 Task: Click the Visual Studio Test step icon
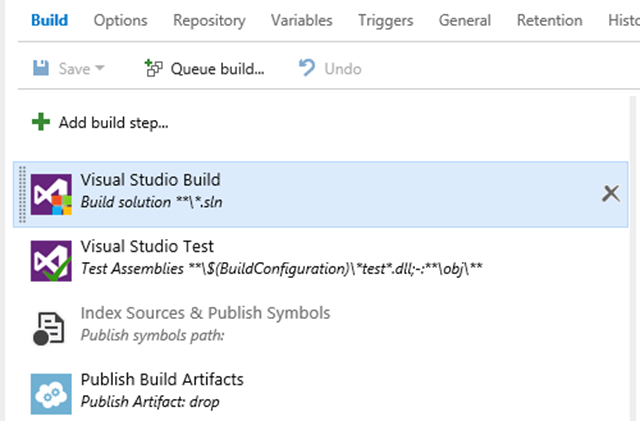pyautogui.click(x=51, y=261)
